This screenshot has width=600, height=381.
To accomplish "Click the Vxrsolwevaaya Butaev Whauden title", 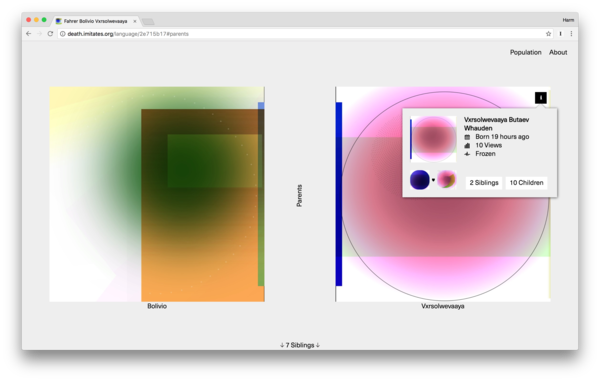I will tap(496, 124).
